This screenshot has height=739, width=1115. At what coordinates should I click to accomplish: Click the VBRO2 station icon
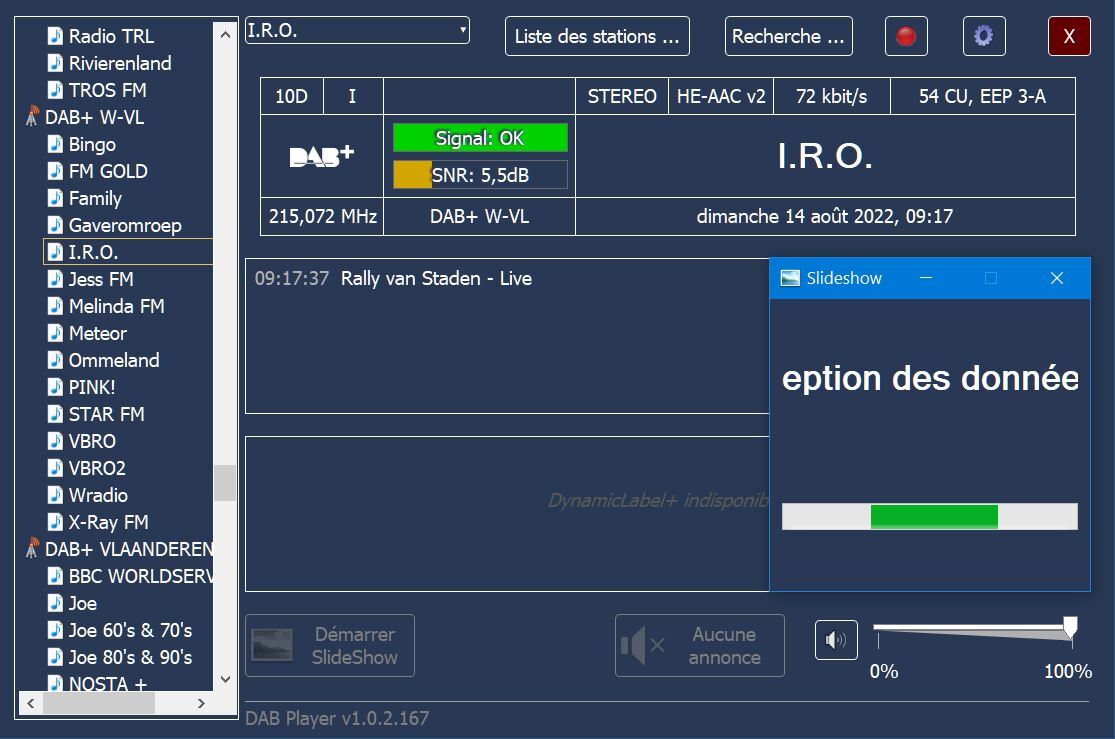[55, 468]
